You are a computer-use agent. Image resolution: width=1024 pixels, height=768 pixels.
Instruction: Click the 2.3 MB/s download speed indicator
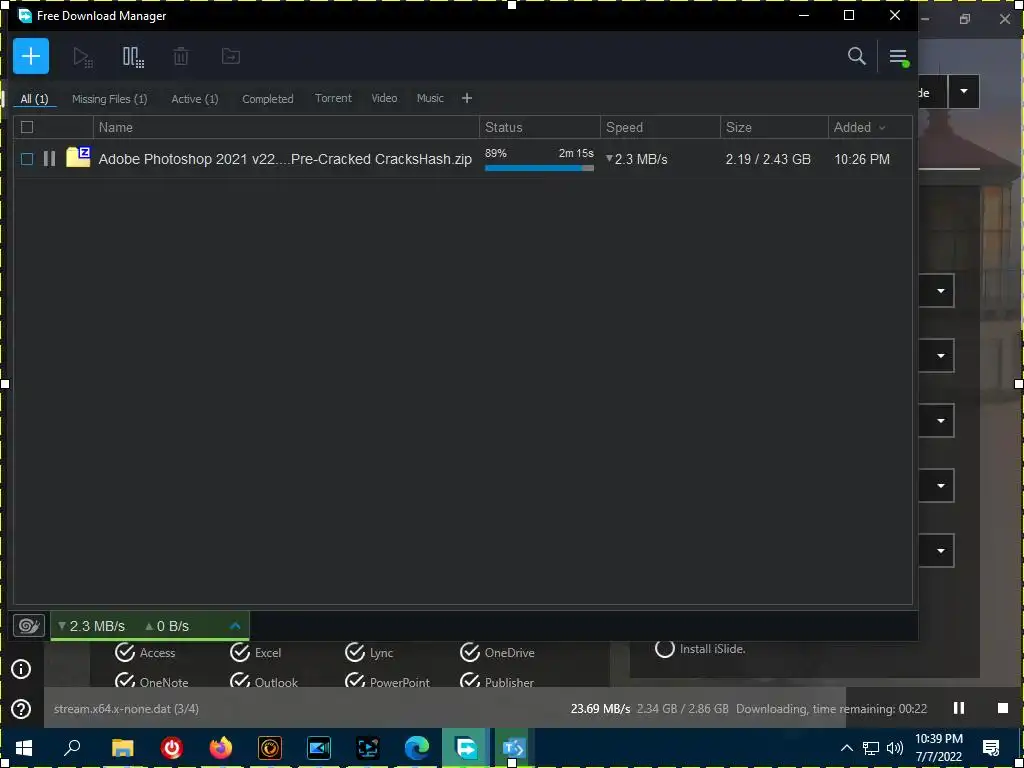pos(91,626)
